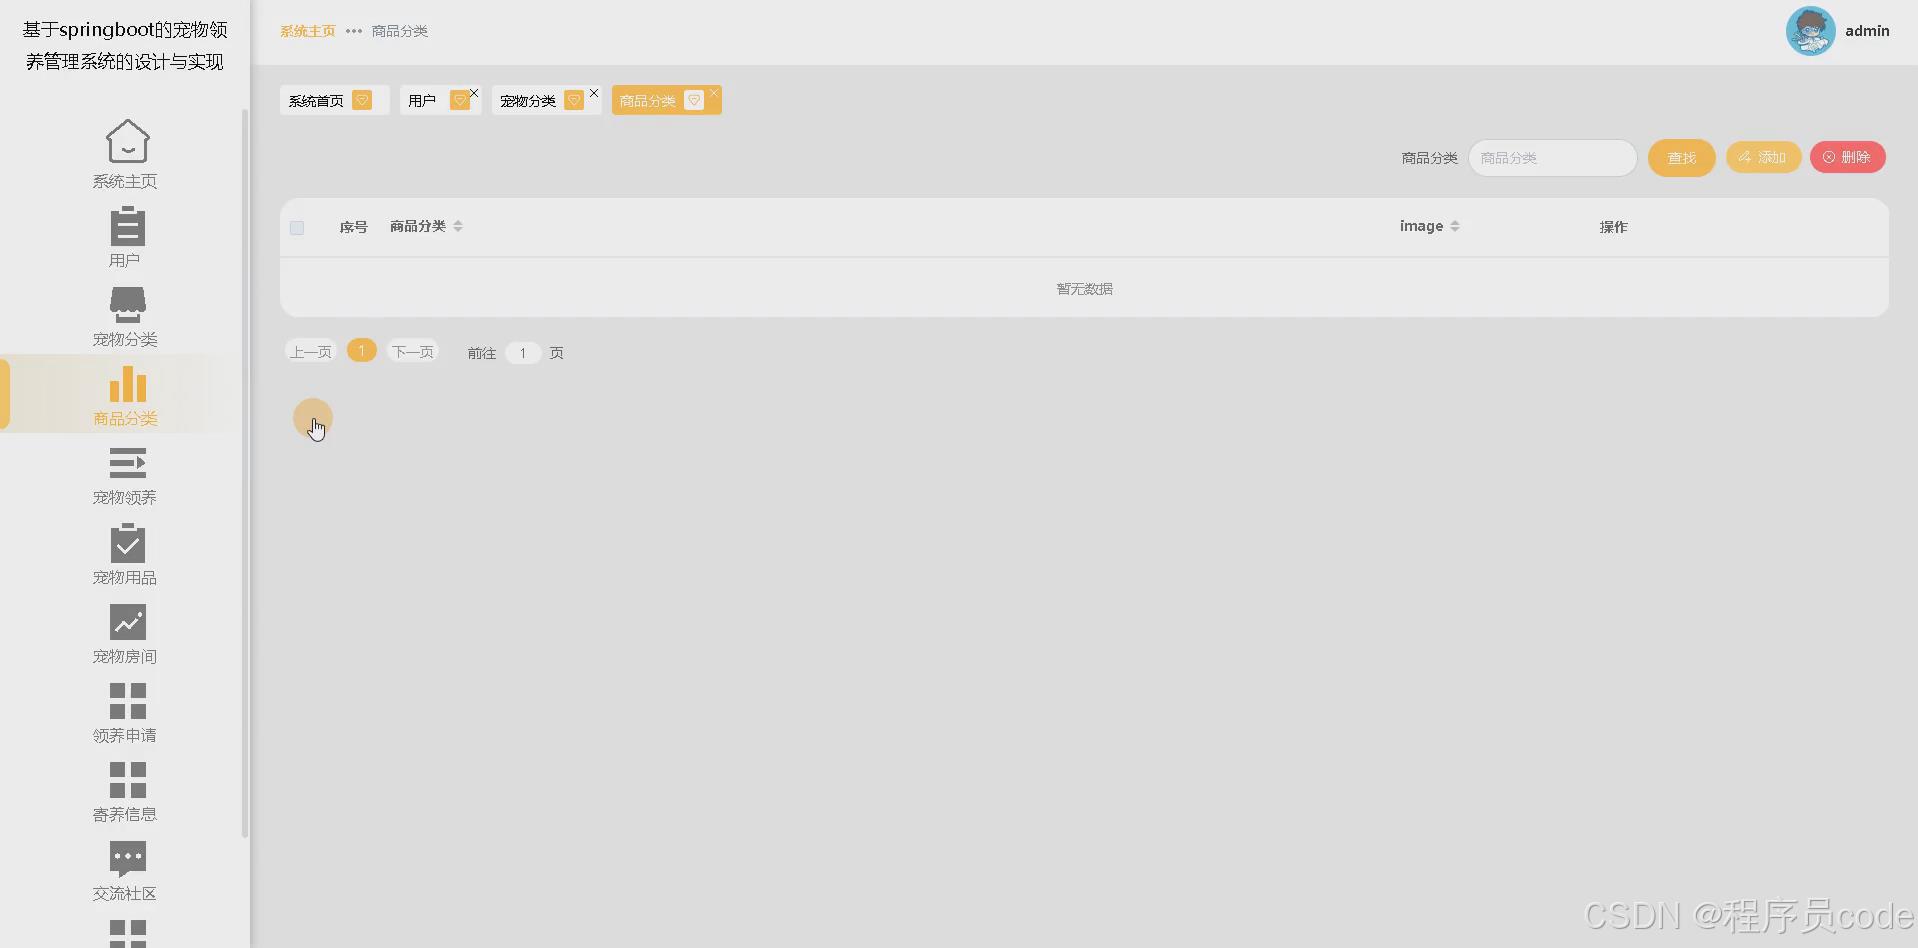Click the breadcrumb ellipsis separator icon
1918x948 pixels.
(x=354, y=31)
